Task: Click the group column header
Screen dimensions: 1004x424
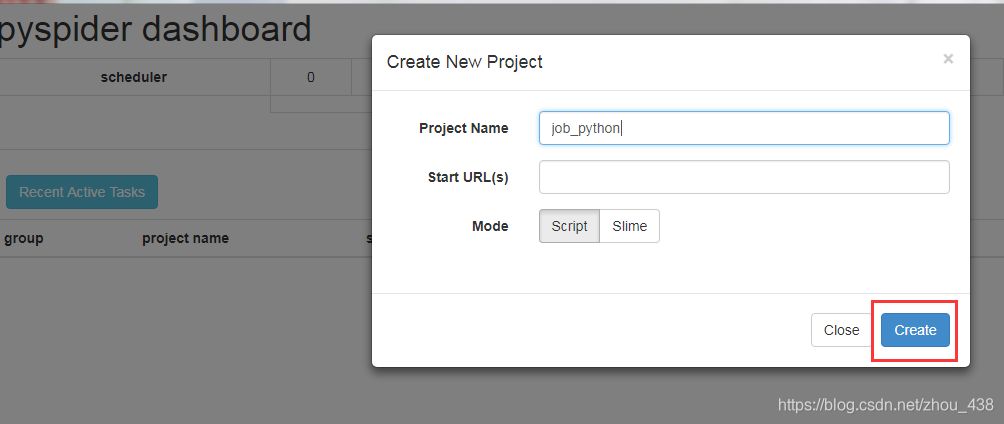Action: (24, 238)
